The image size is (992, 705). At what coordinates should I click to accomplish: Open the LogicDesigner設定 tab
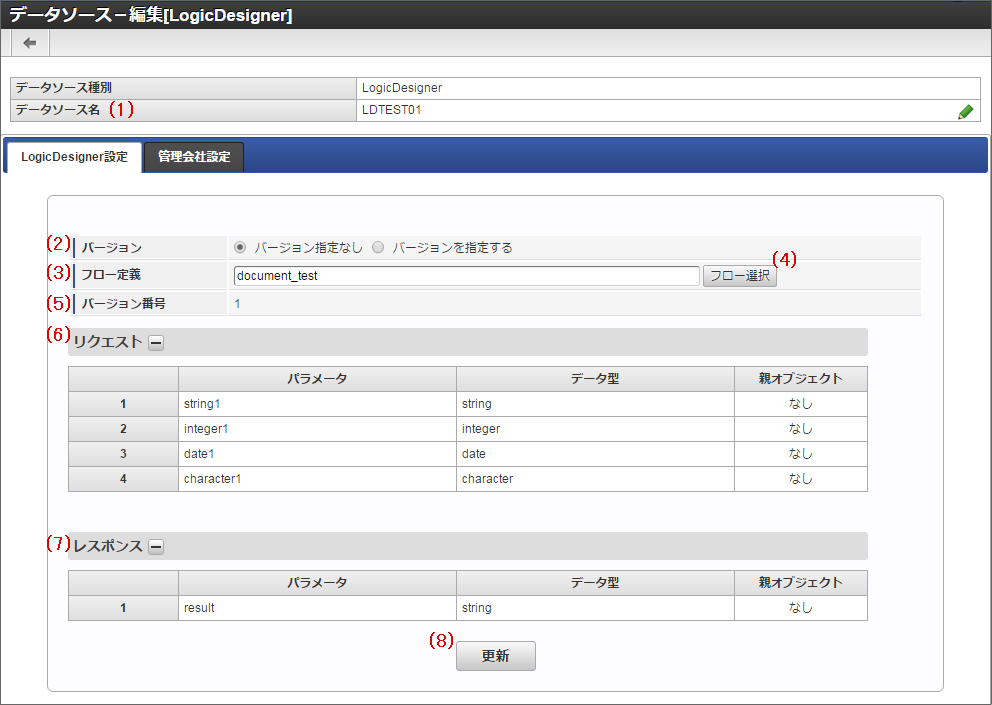point(74,157)
